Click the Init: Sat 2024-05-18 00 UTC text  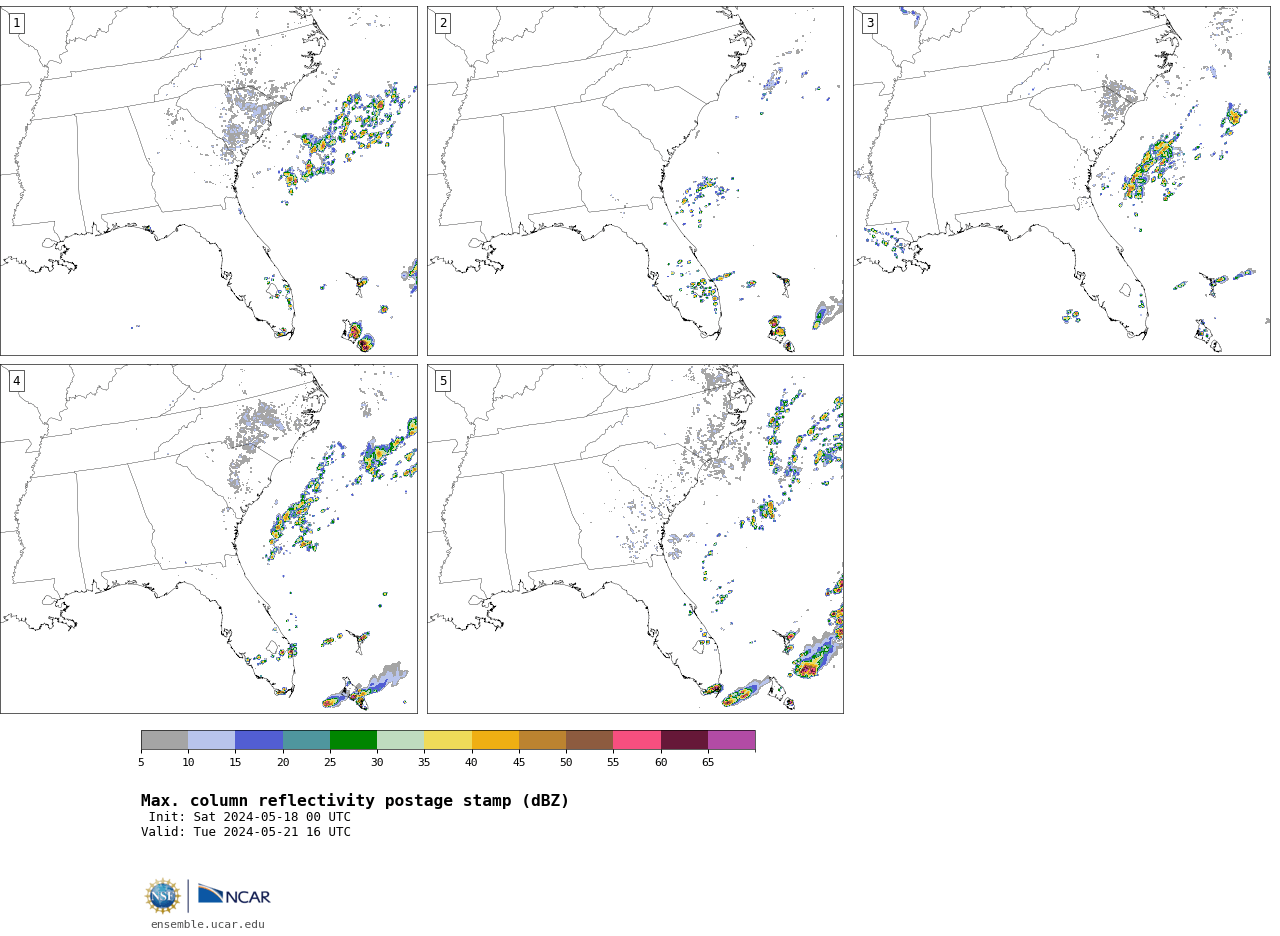(250, 817)
